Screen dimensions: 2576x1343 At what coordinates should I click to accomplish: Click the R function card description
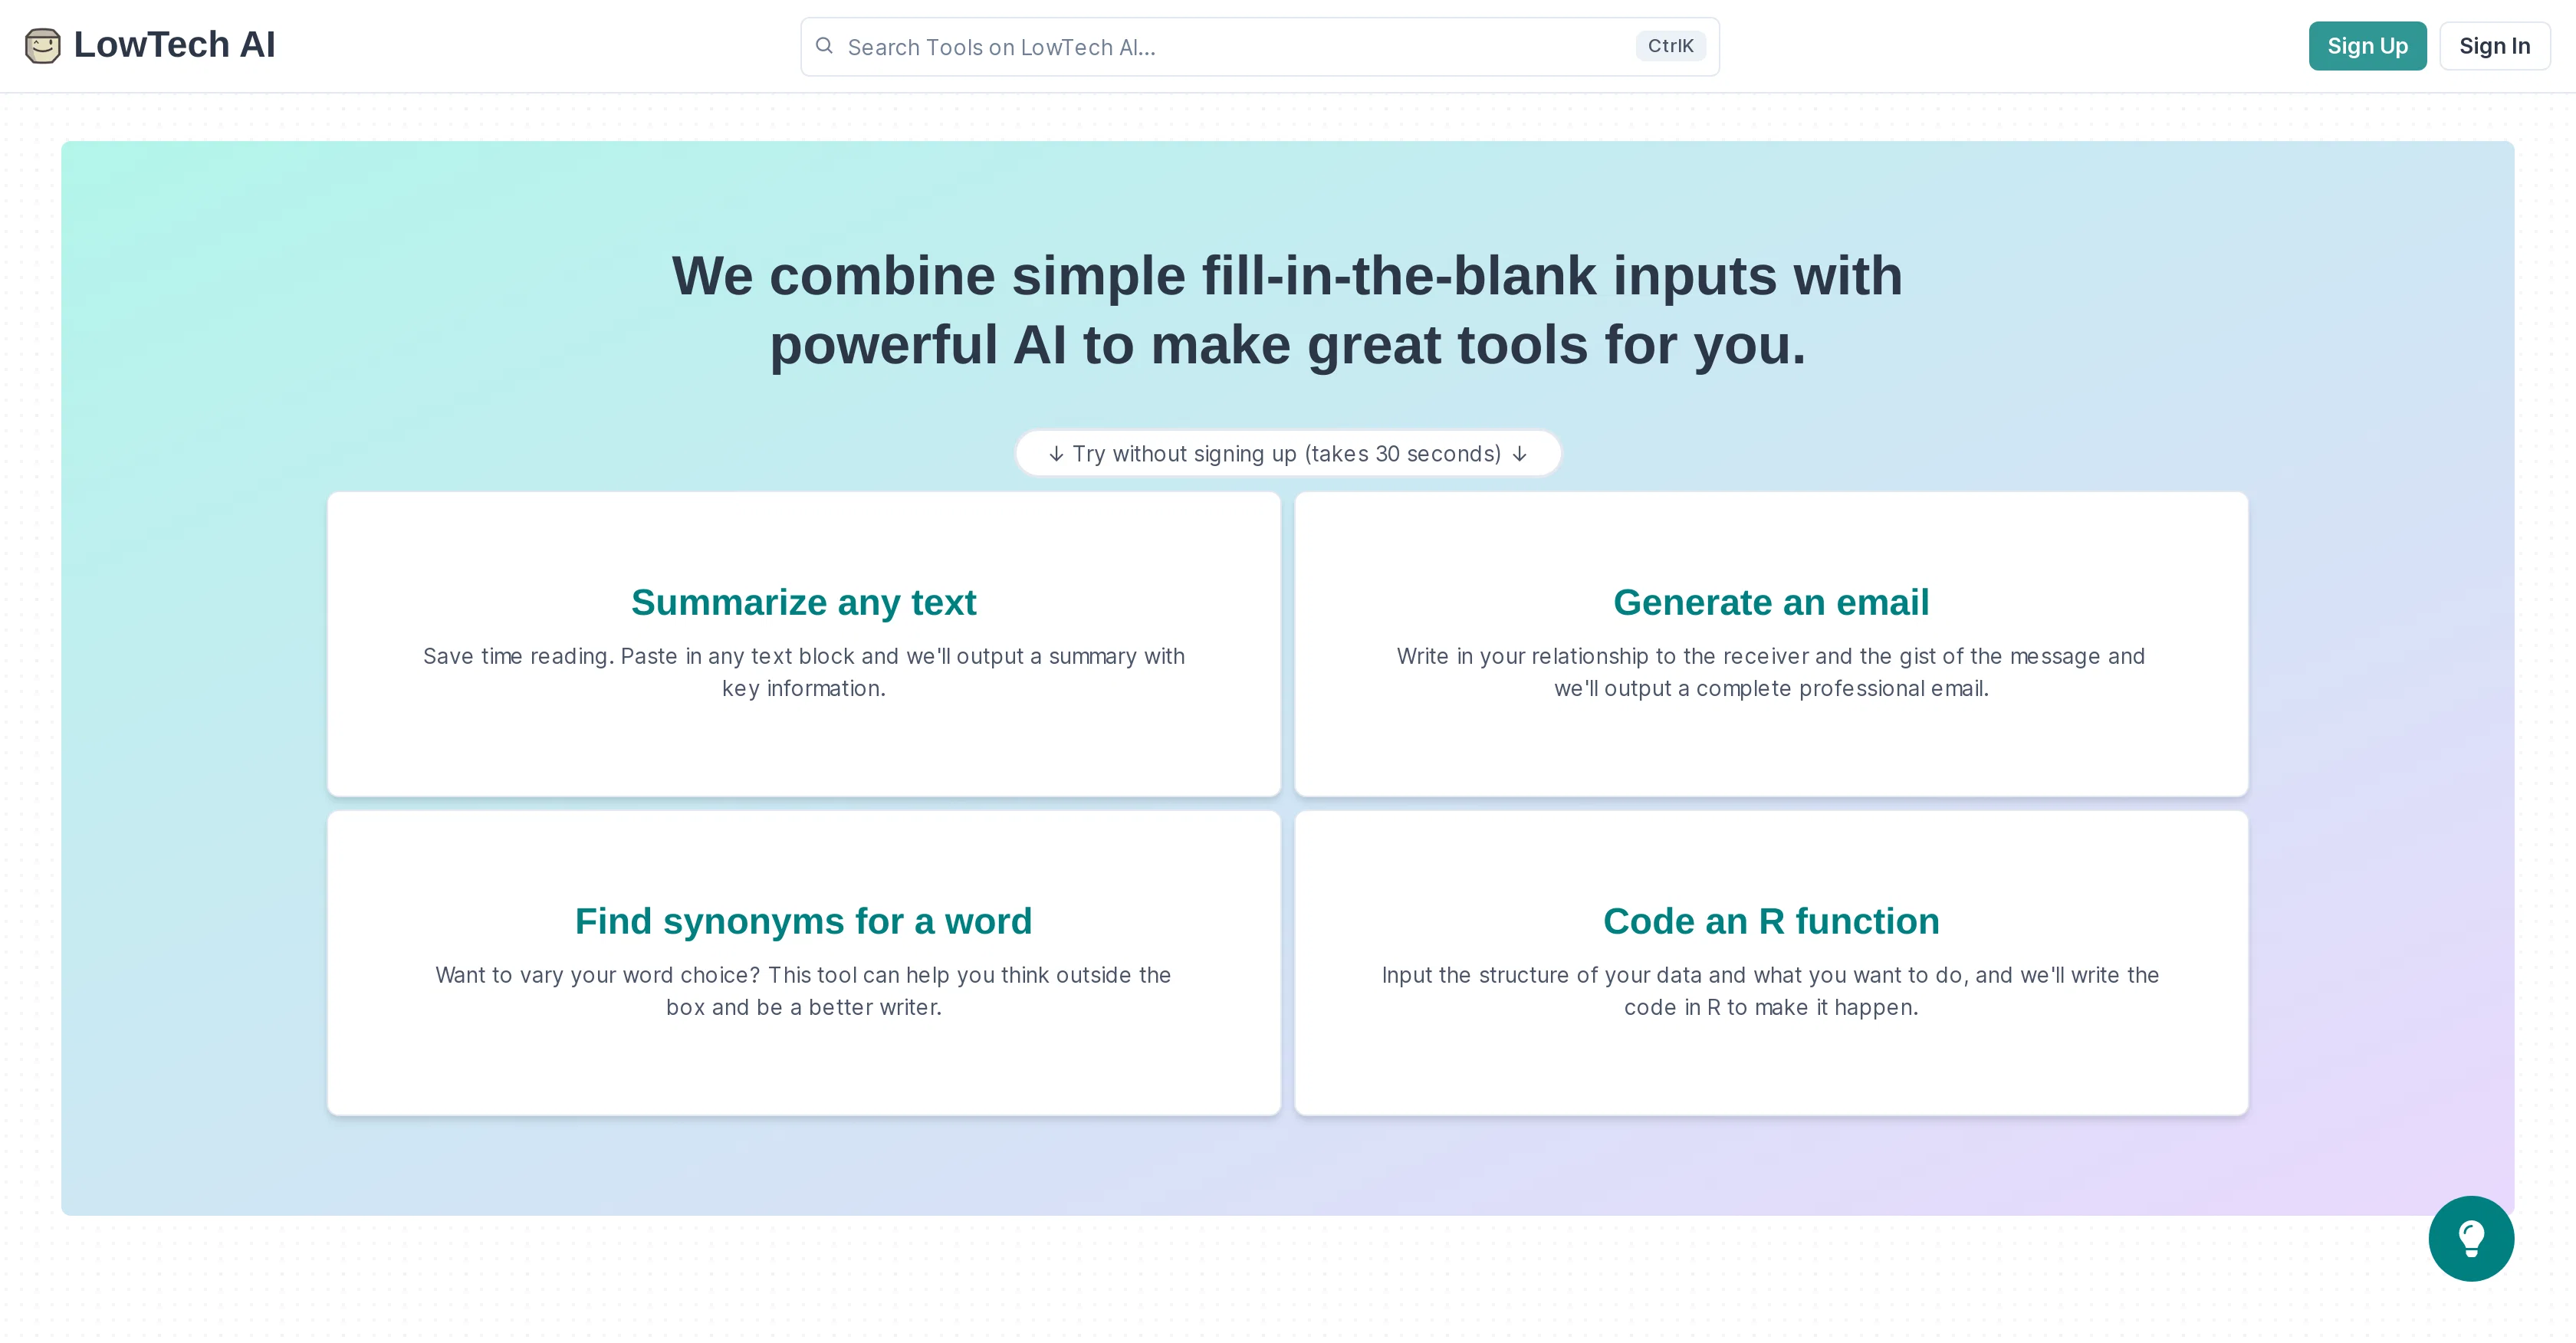(x=1771, y=991)
